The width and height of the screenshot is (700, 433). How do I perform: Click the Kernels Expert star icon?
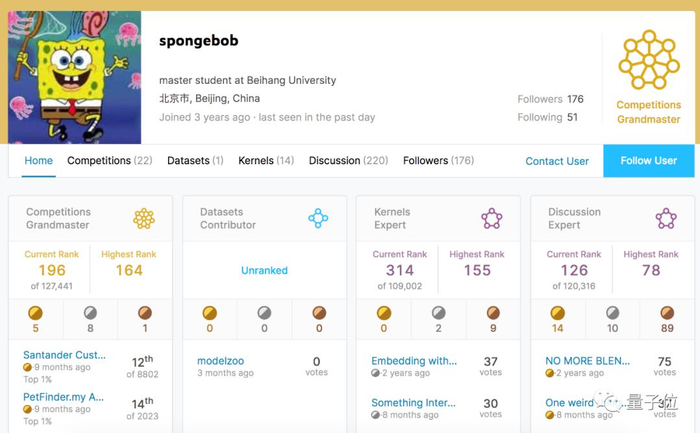tap(491, 218)
